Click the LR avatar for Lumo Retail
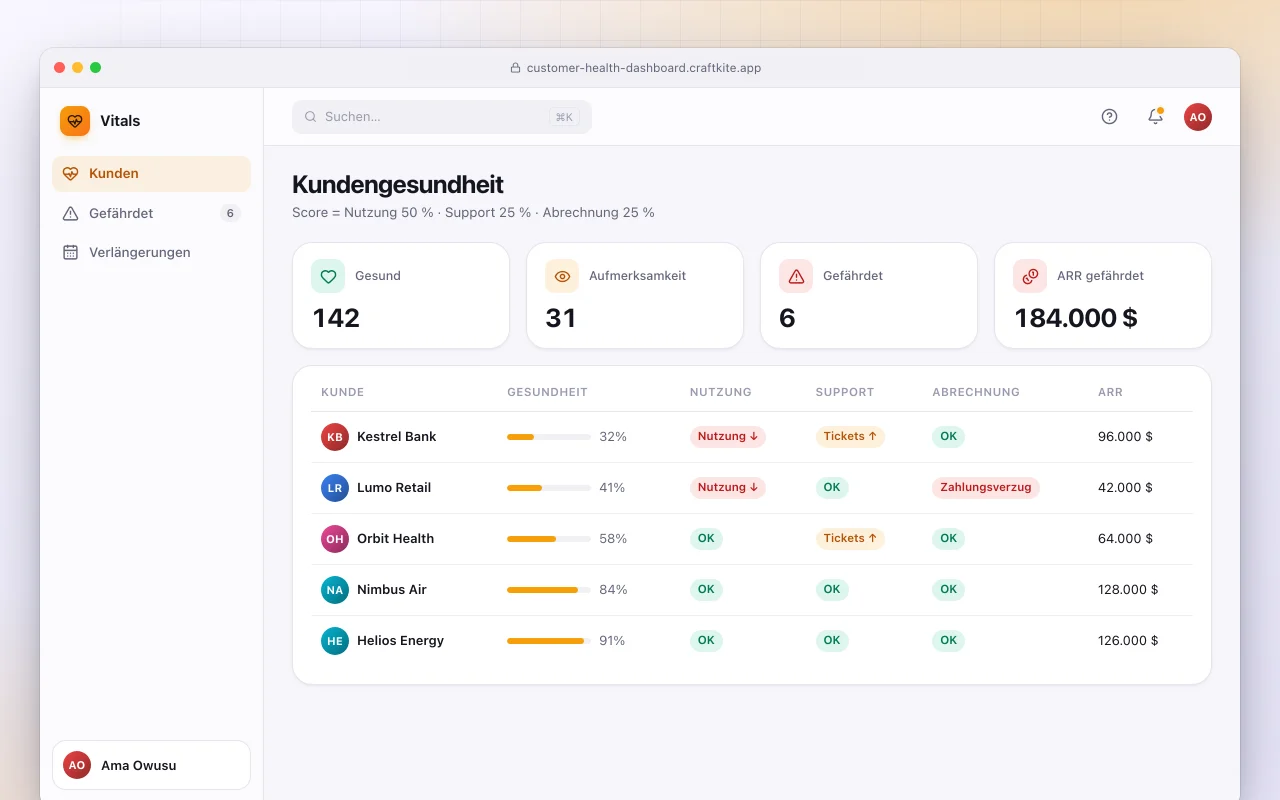 pyautogui.click(x=335, y=488)
